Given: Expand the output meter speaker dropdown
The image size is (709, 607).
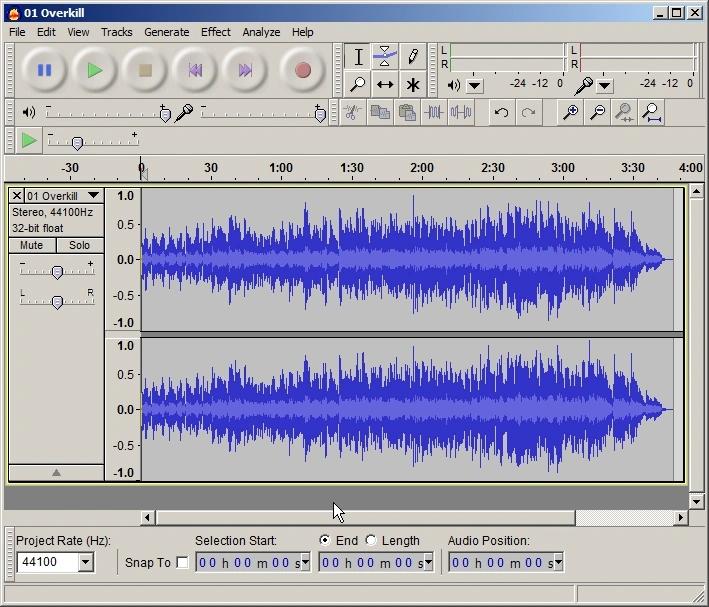Looking at the screenshot, I should (475, 85).
